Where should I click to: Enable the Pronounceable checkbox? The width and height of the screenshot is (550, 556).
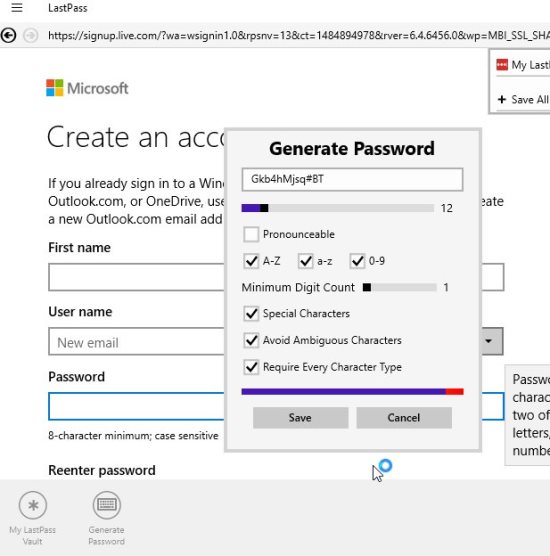click(251, 234)
